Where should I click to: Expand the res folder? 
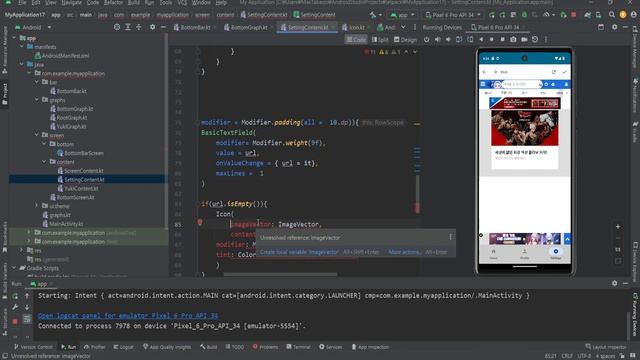[x=22, y=250]
